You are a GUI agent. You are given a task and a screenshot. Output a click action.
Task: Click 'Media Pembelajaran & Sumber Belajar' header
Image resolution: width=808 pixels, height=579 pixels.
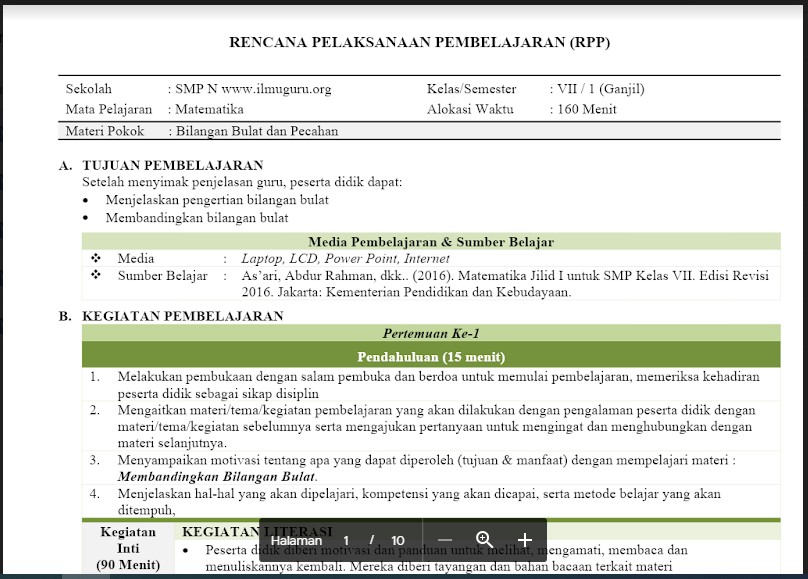pos(431,242)
